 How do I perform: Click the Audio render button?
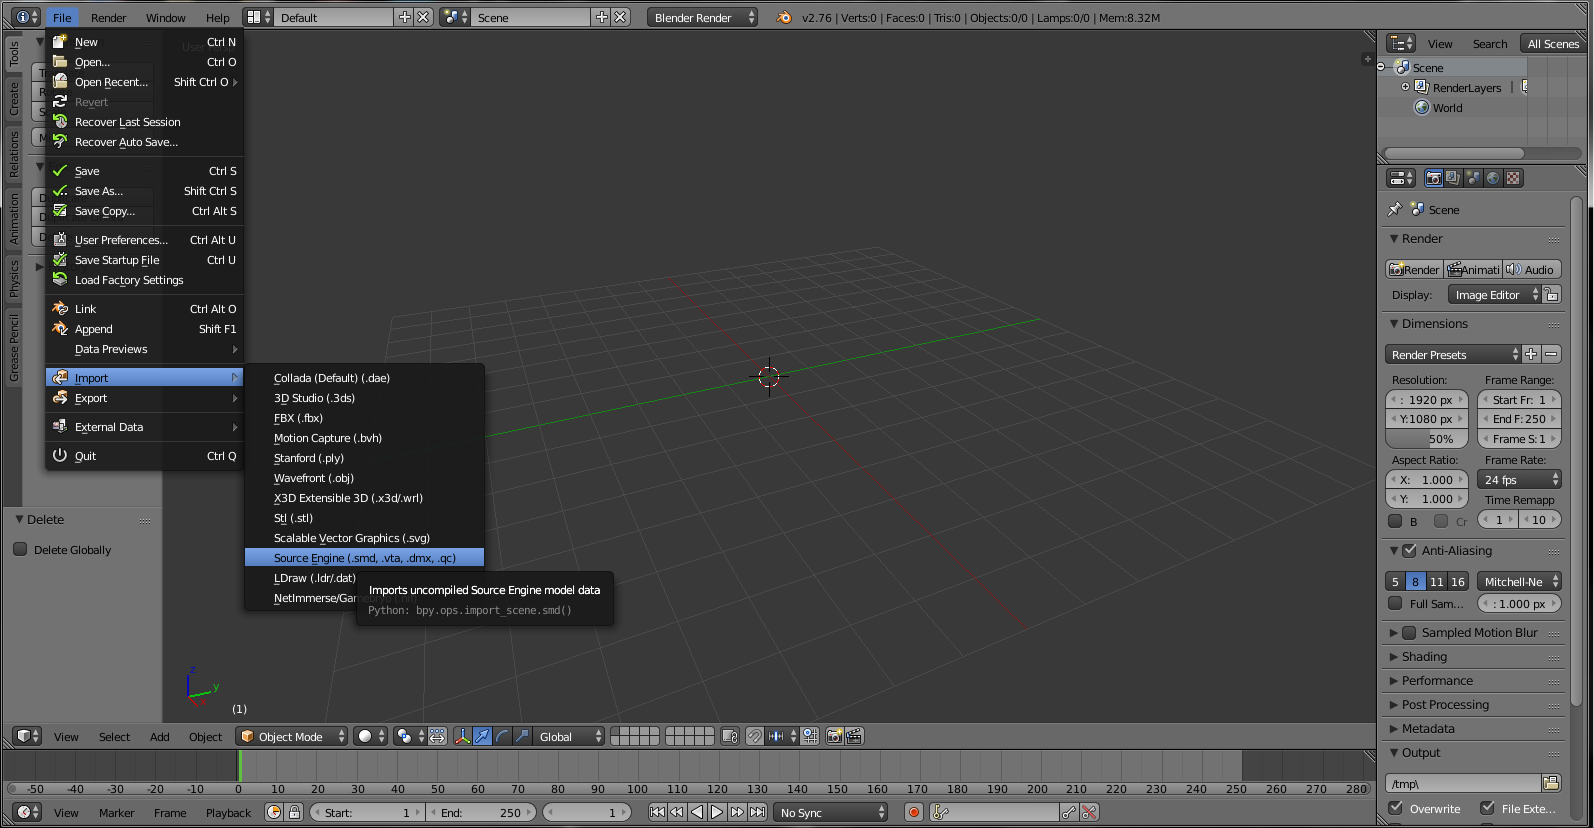1532,269
